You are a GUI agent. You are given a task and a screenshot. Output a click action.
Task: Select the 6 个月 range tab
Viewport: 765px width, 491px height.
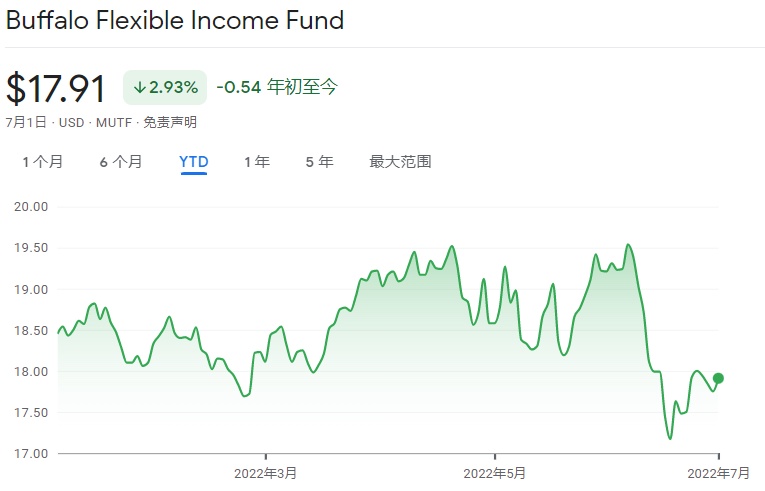click(x=121, y=161)
